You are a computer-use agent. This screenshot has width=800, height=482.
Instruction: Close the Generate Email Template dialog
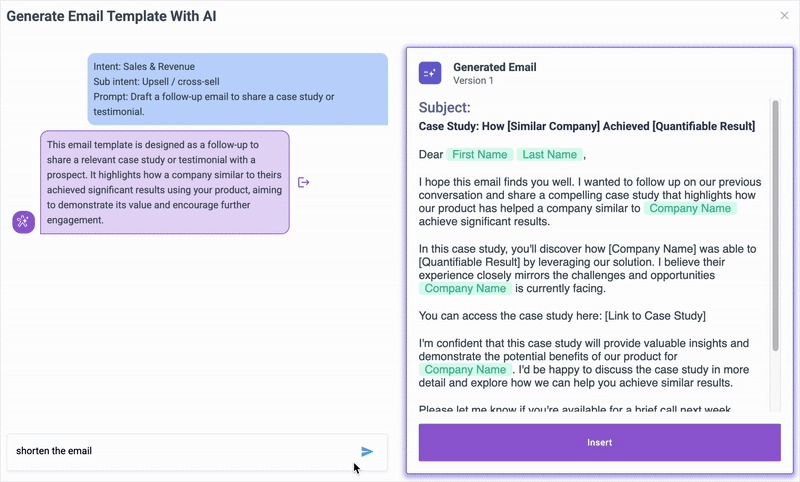(784, 16)
